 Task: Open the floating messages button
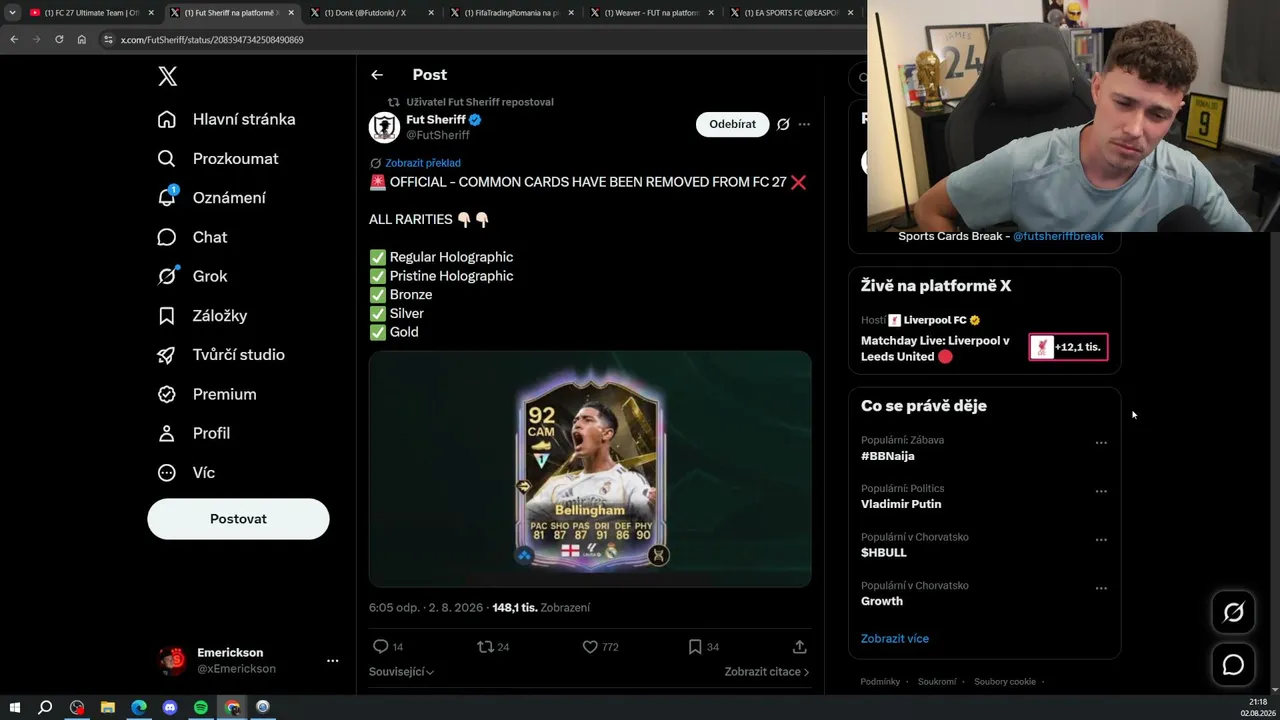pos(1233,665)
